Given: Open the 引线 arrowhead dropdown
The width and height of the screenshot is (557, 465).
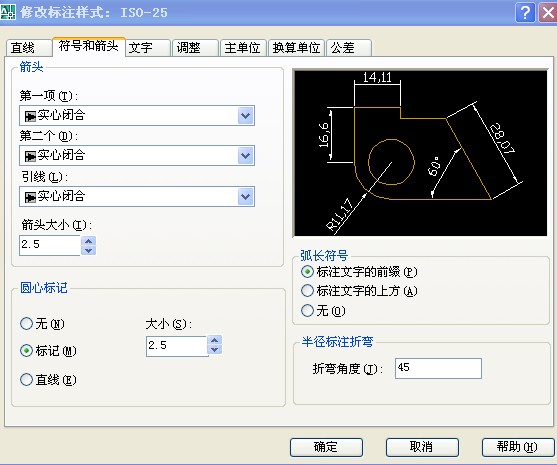Looking at the screenshot, I should click(246, 196).
